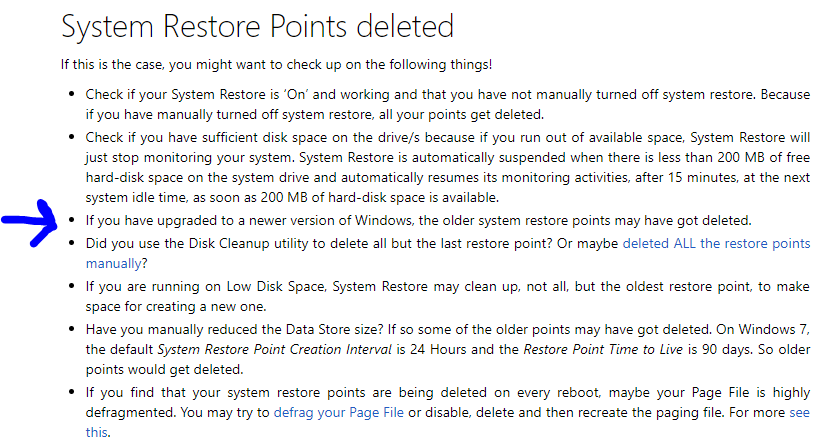Viewport: 832px width, 447px height.
Task: Click the bullet before 'Check if you have sufficient'
Action: point(71,137)
